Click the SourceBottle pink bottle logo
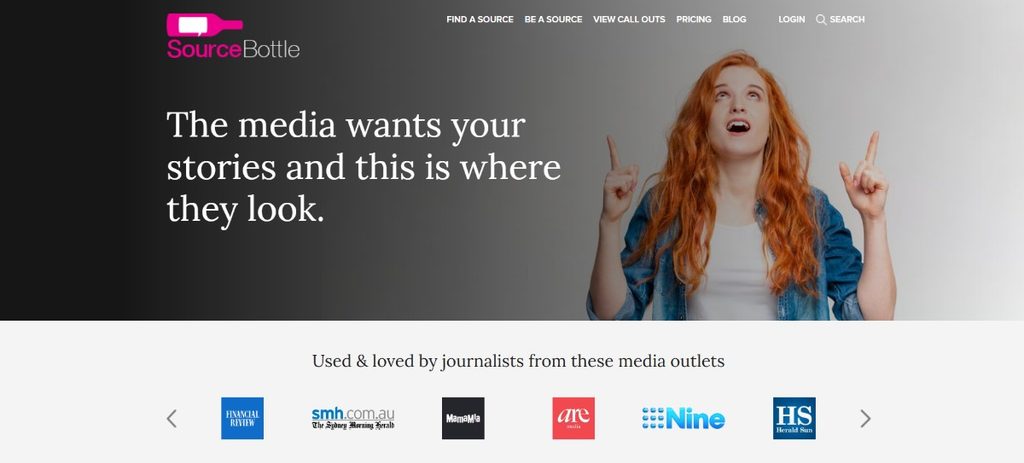This screenshot has width=1024, height=463. [x=204, y=25]
